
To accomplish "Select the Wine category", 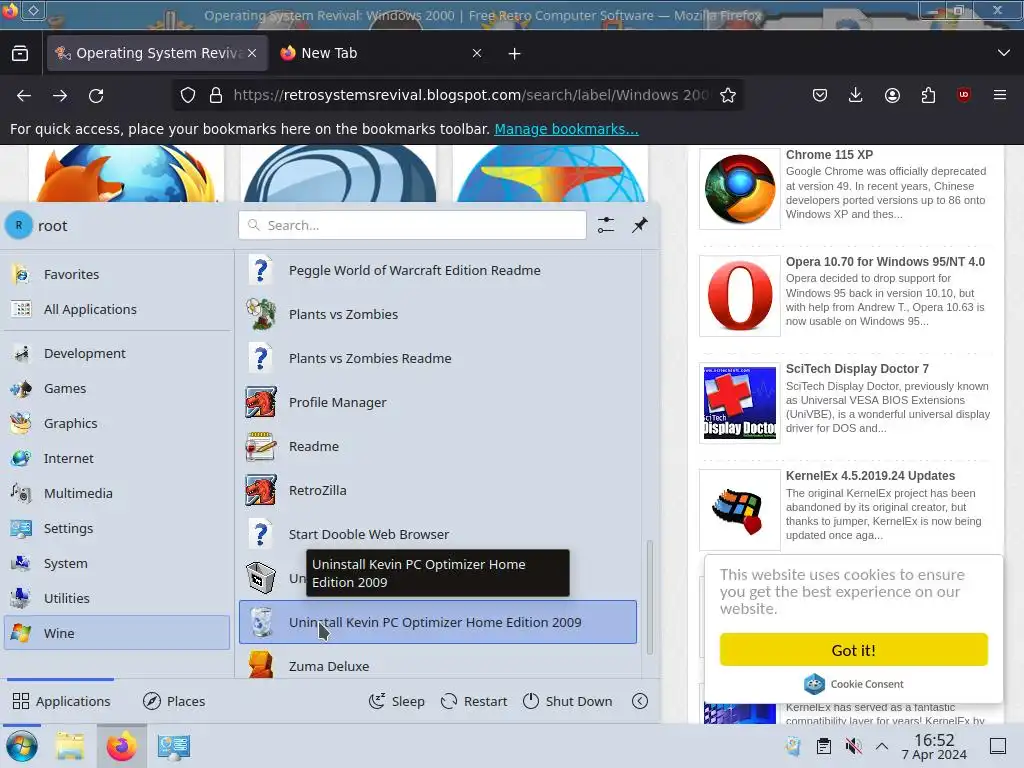I will [118, 633].
